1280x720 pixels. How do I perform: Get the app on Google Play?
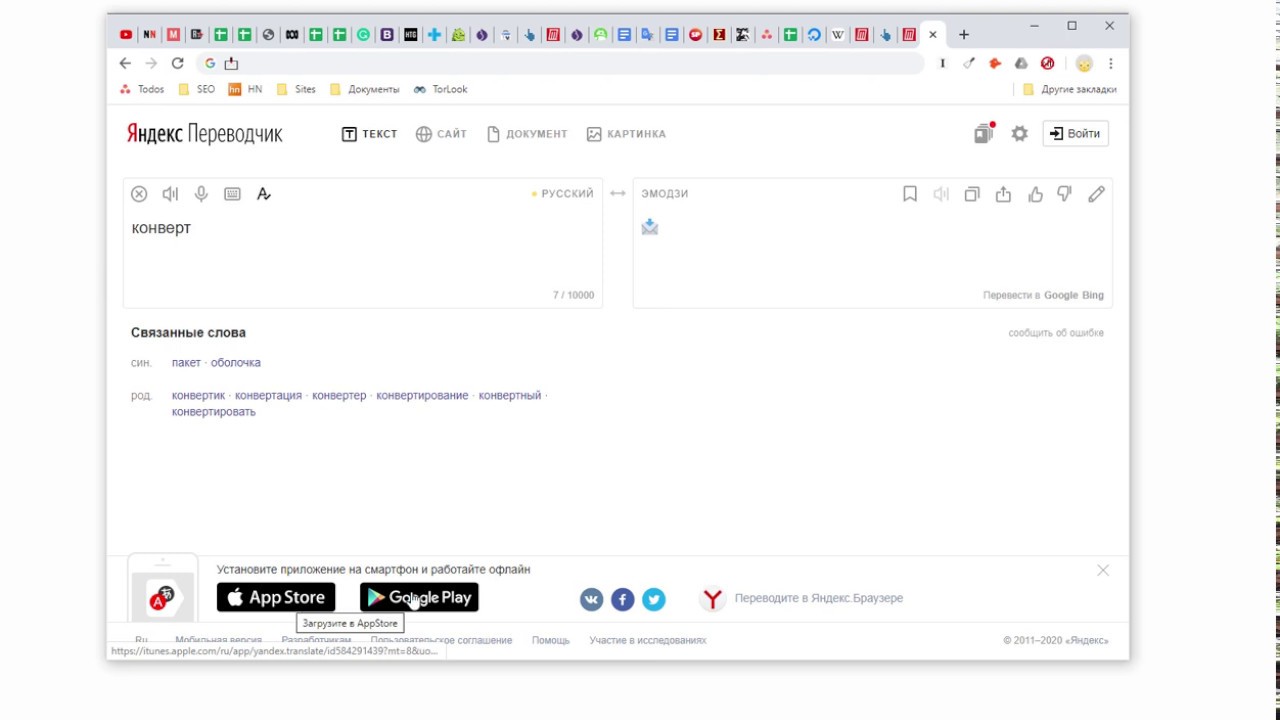(x=419, y=597)
